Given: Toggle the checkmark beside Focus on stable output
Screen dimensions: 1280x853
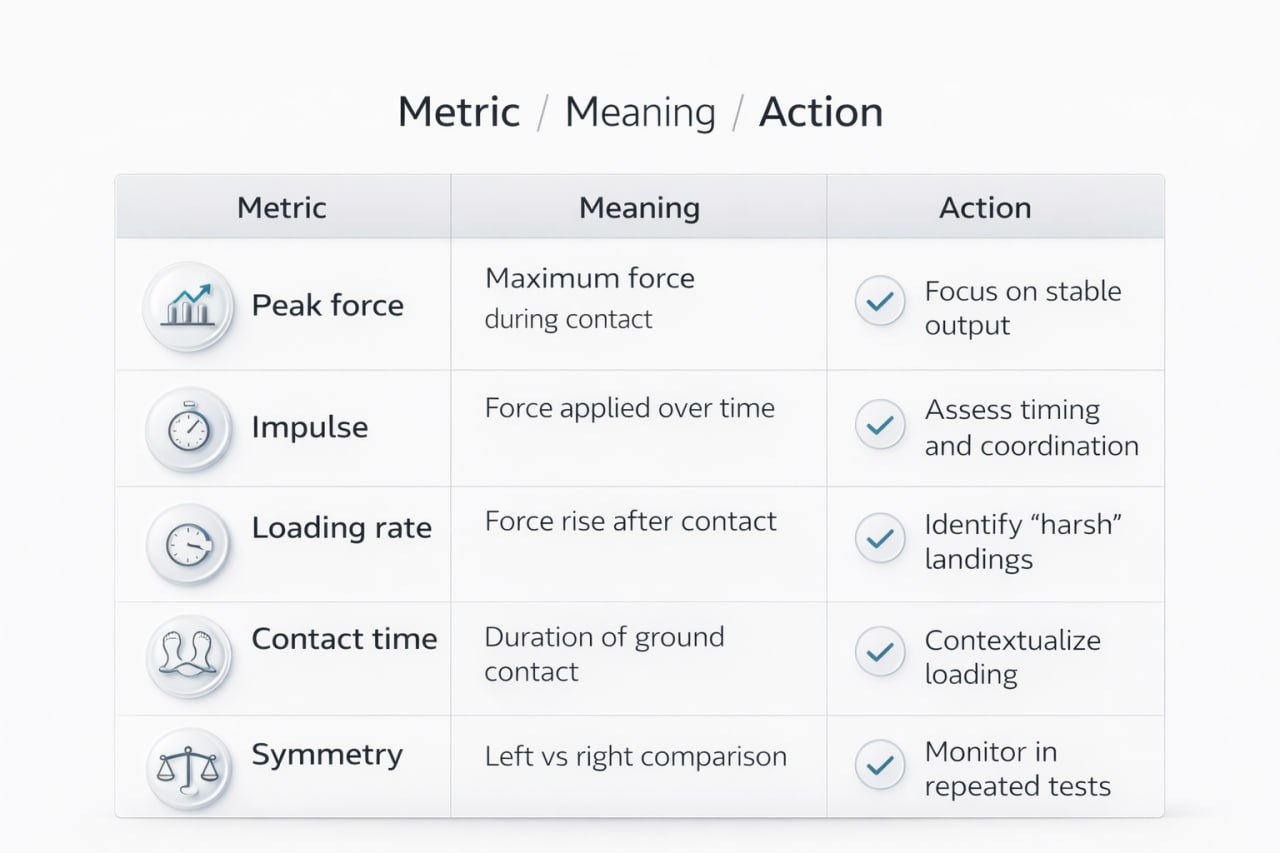Looking at the screenshot, I should pyautogui.click(x=880, y=301).
